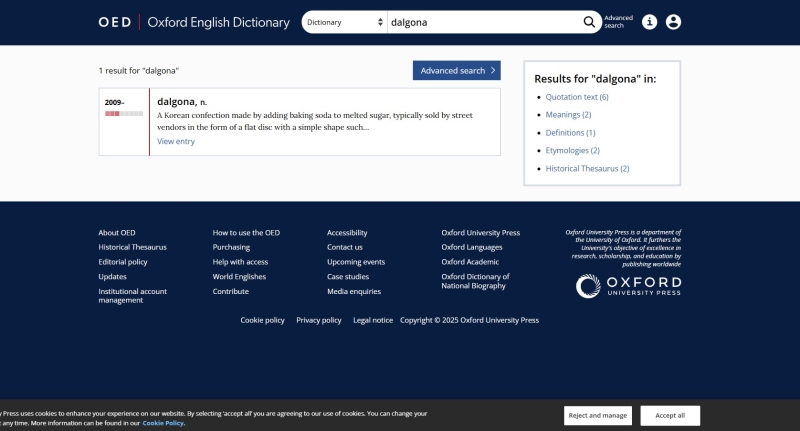Open Oxford Languages footer link
Image resolution: width=800 pixels, height=431 pixels.
point(471,247)
